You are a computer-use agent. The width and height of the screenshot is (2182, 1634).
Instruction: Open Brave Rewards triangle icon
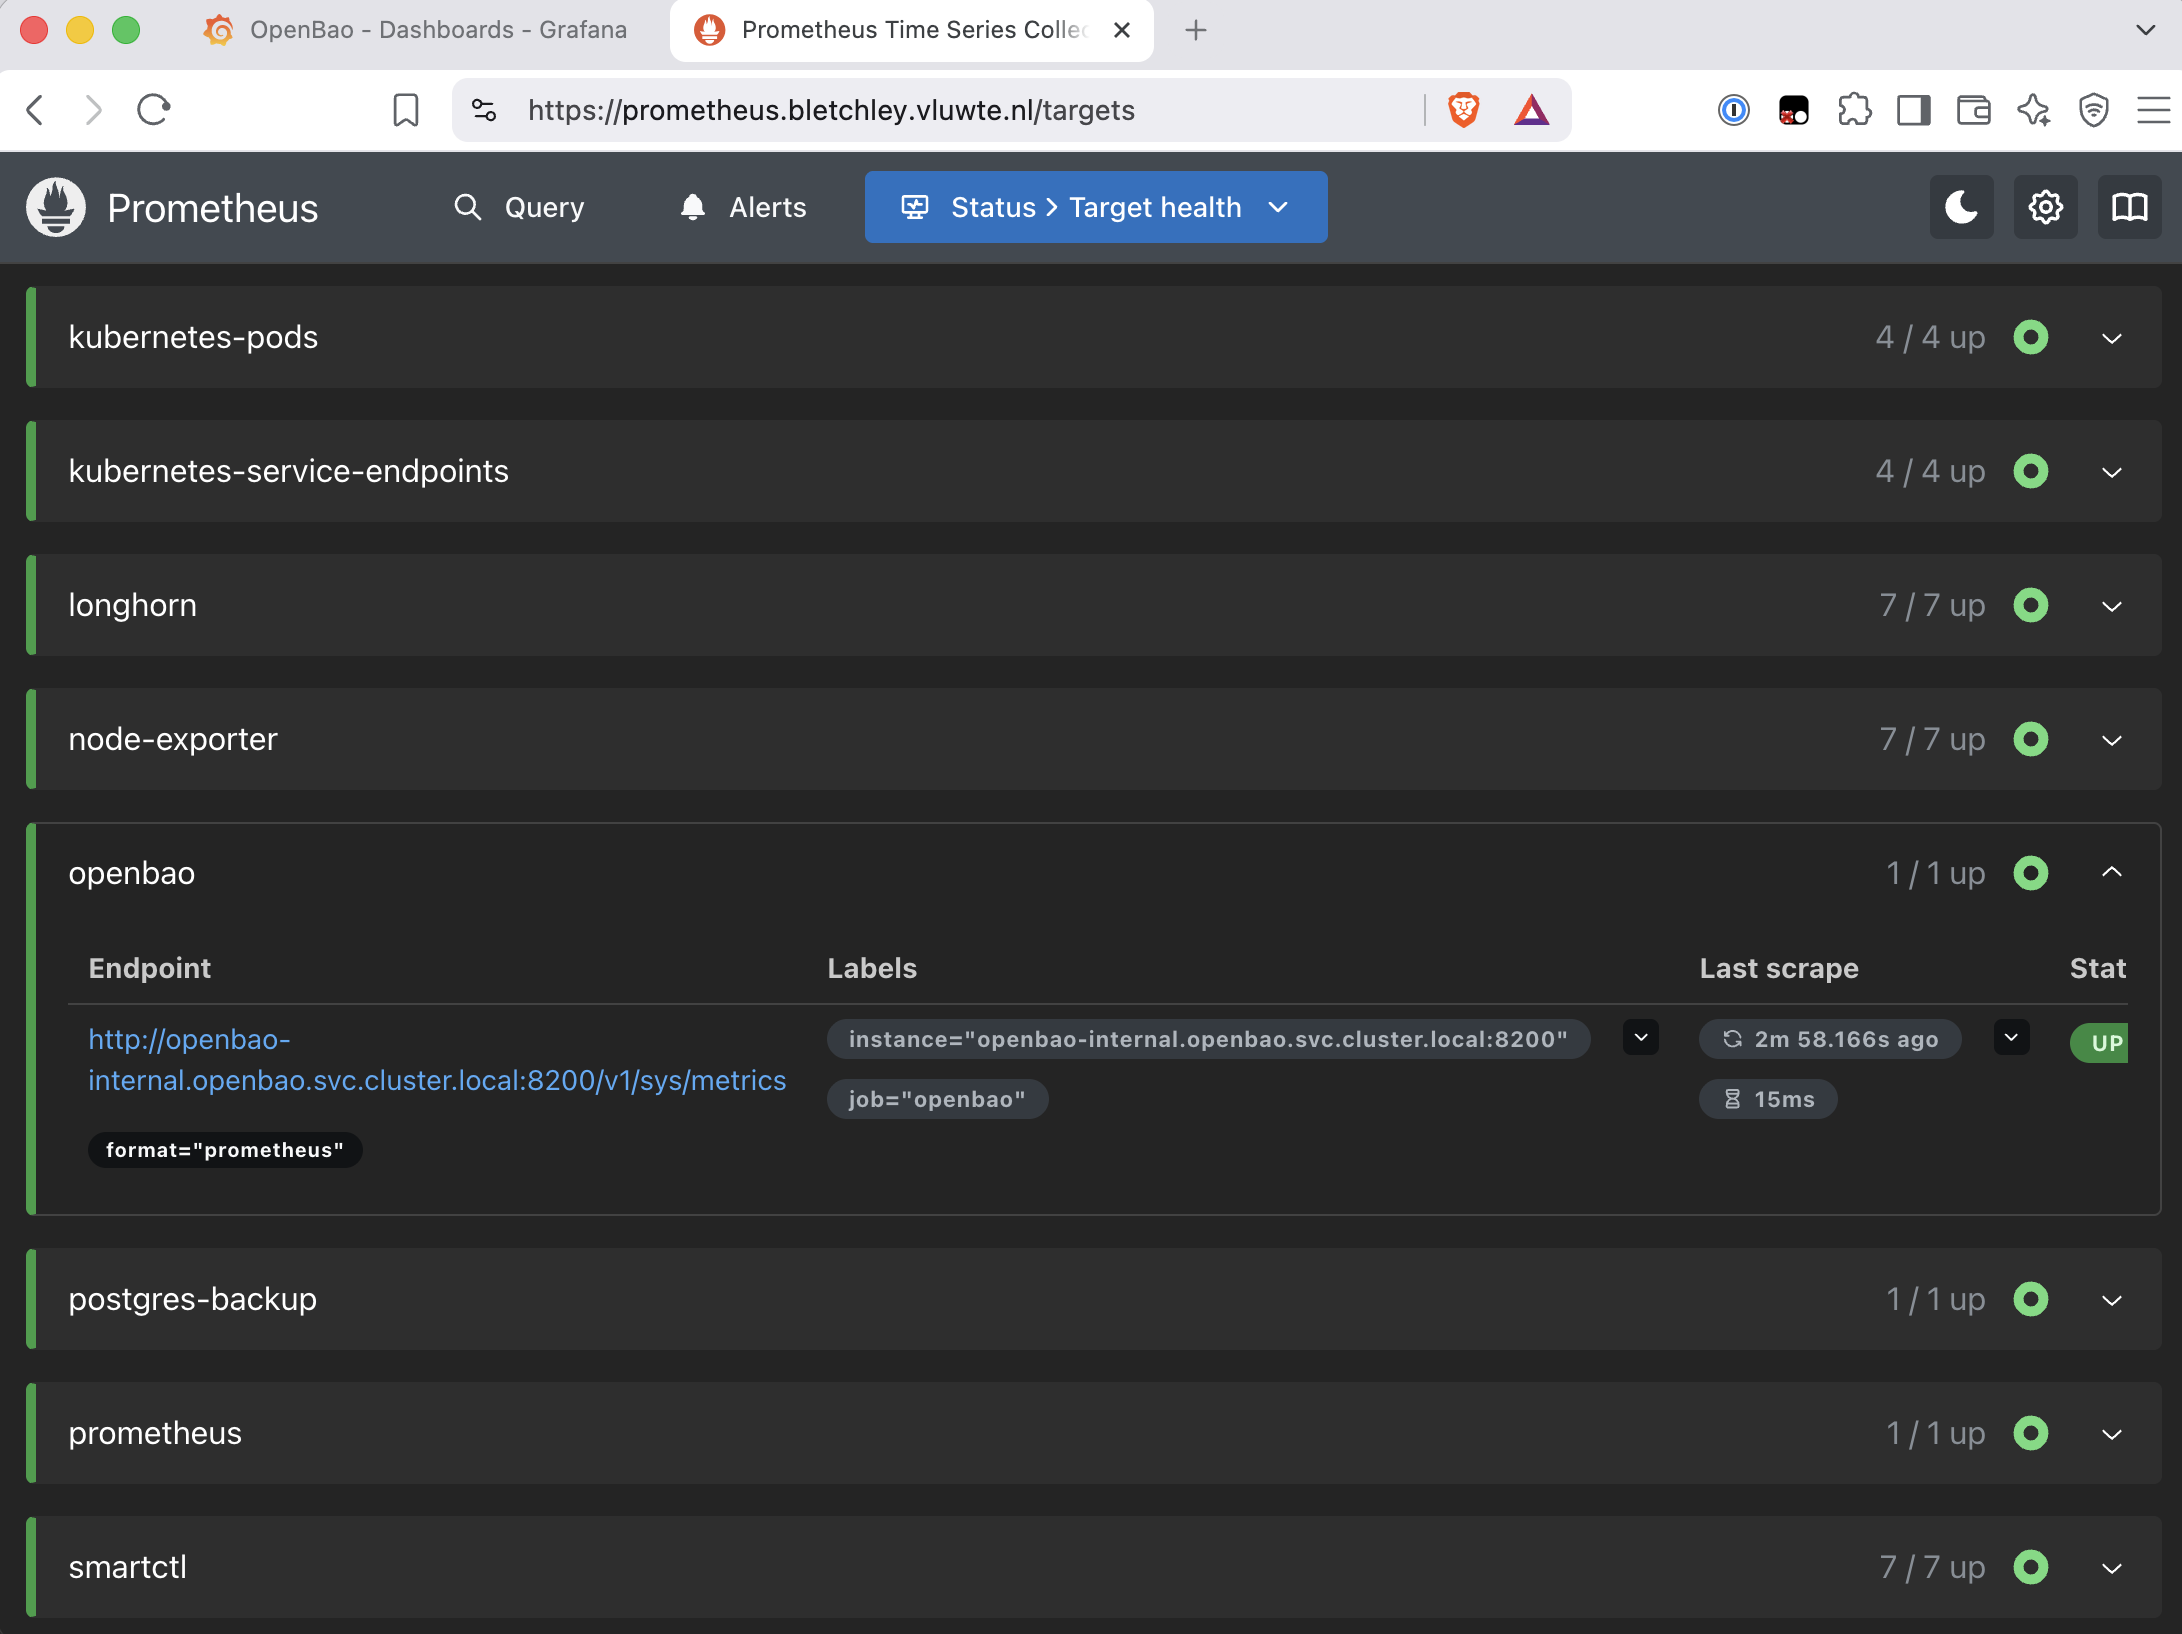click(1531, 110)
